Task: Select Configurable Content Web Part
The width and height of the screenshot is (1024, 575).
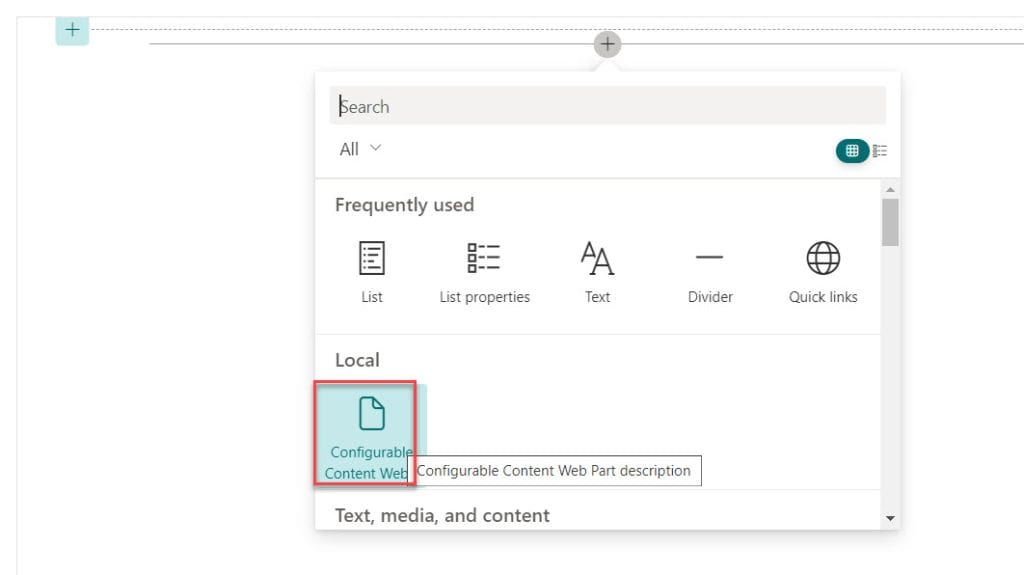Action: tap(371, 434)
